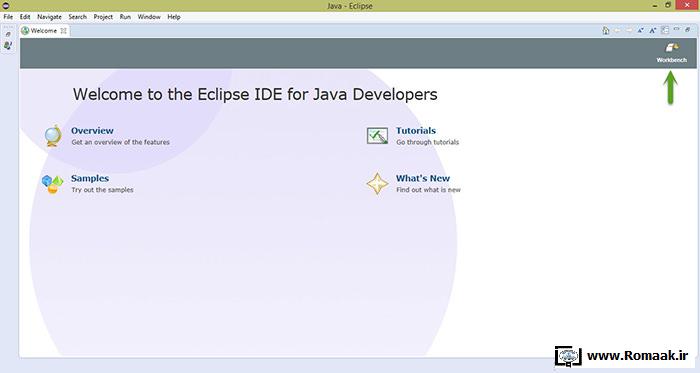The image size is (700, 373).
Task: Navigate forward in Welcome page
Action: tap(629, 30)
